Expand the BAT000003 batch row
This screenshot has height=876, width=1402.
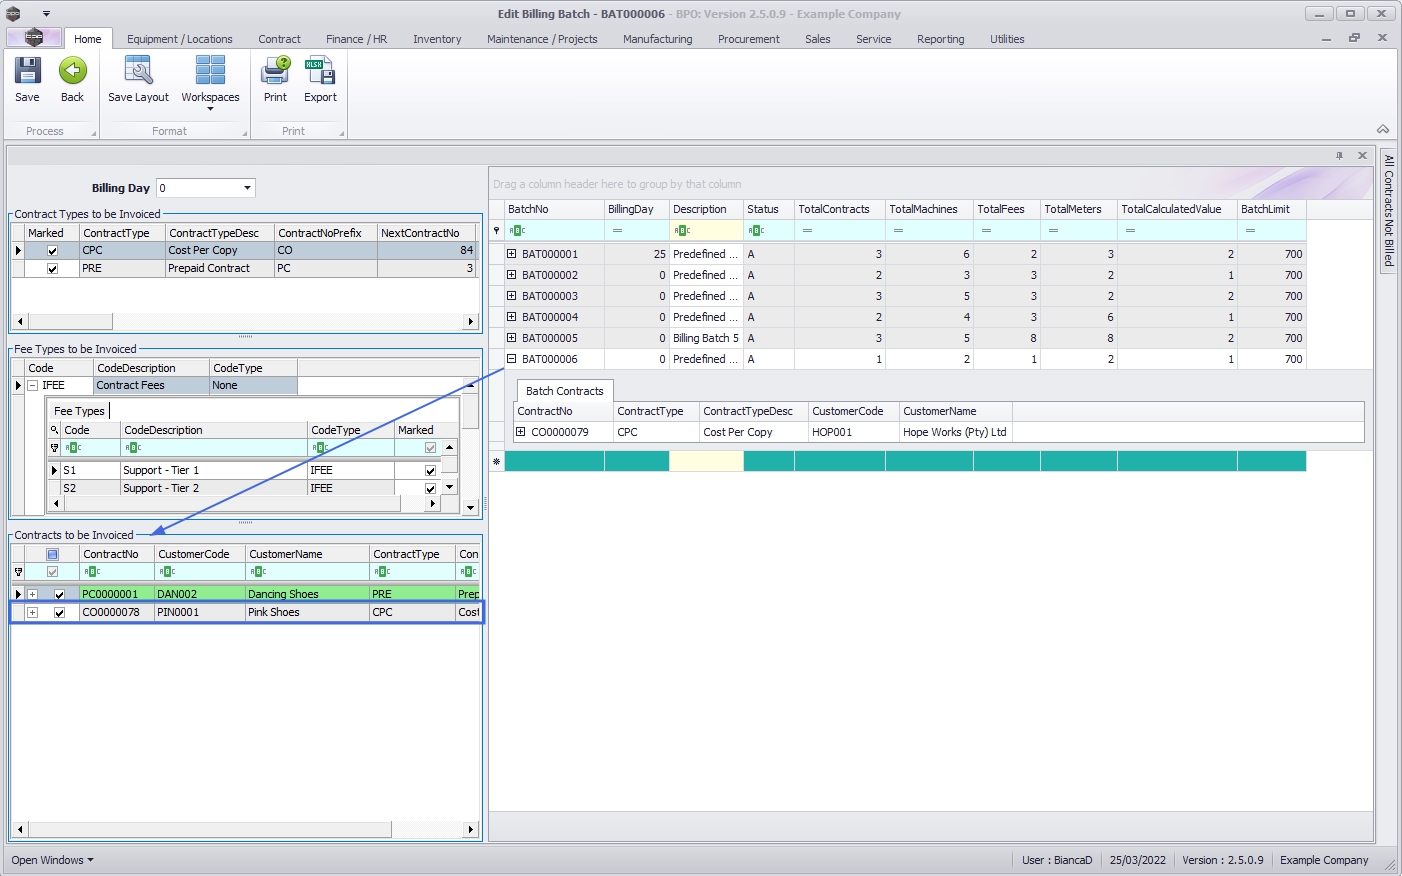tap(512, 296)
